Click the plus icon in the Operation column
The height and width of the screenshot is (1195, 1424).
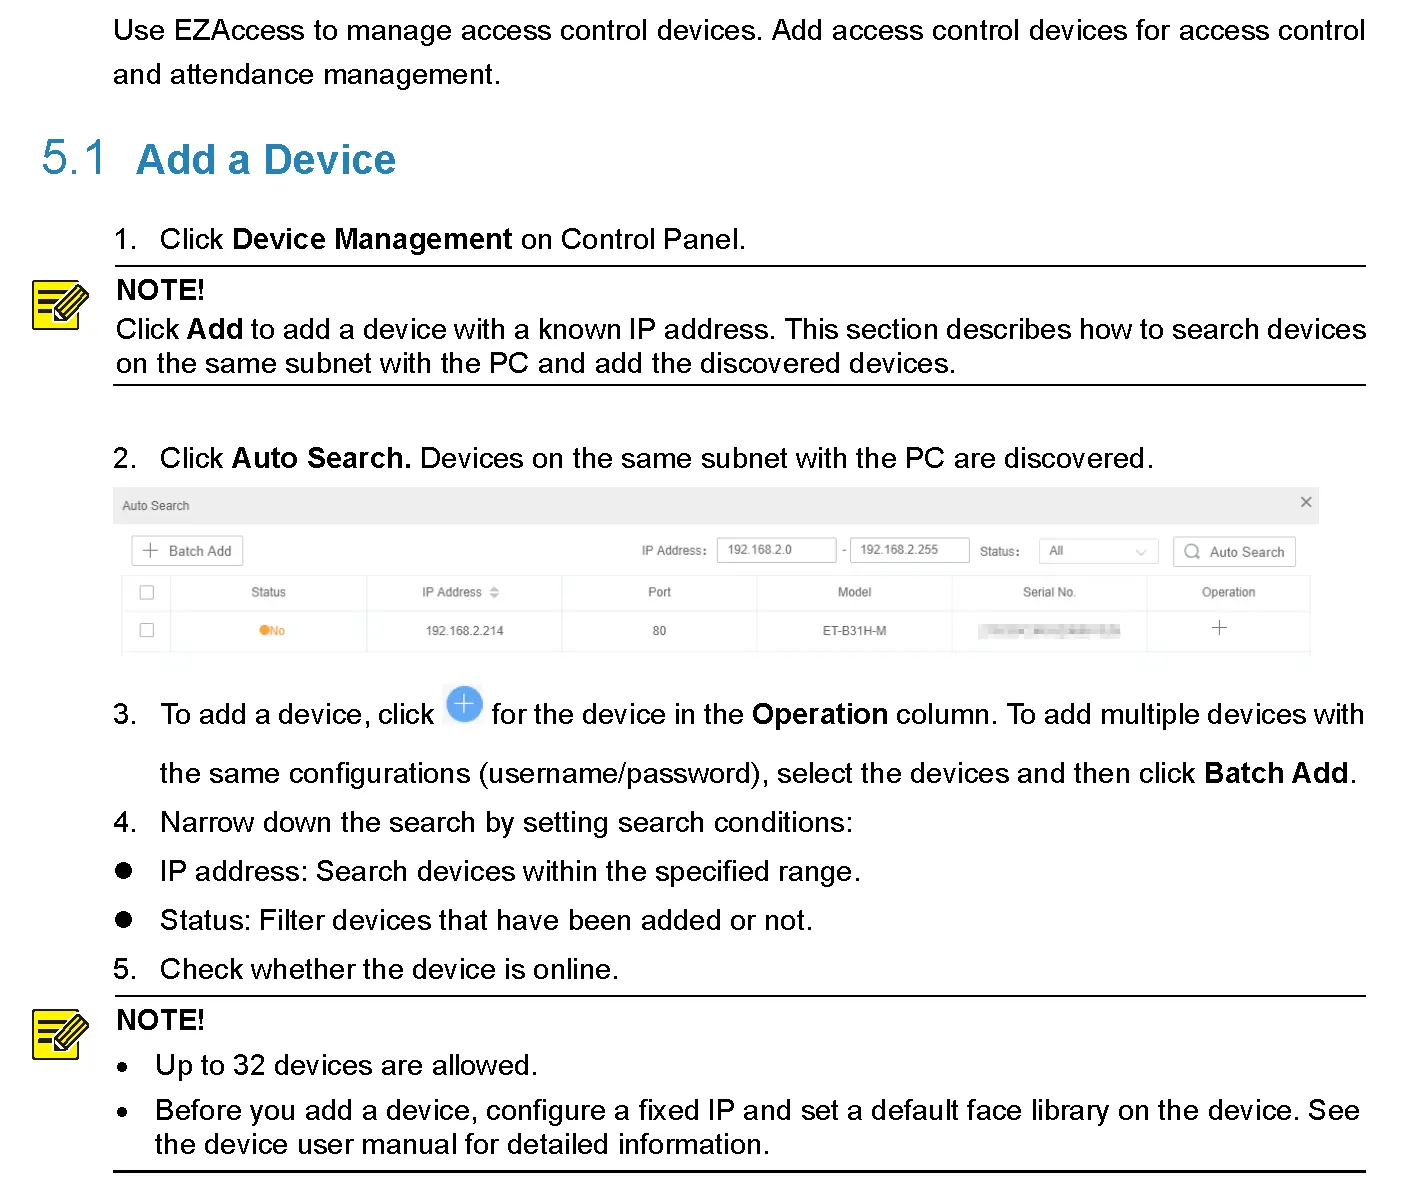(x=1219, y=629)
